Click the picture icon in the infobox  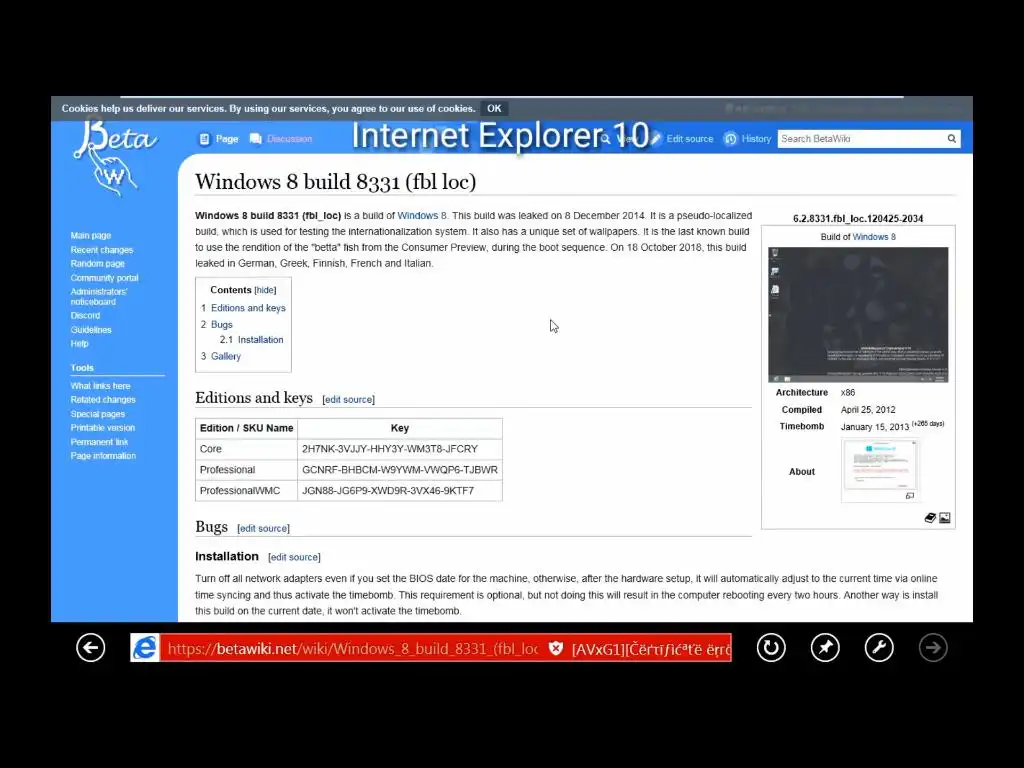click(x=945, y=518)
